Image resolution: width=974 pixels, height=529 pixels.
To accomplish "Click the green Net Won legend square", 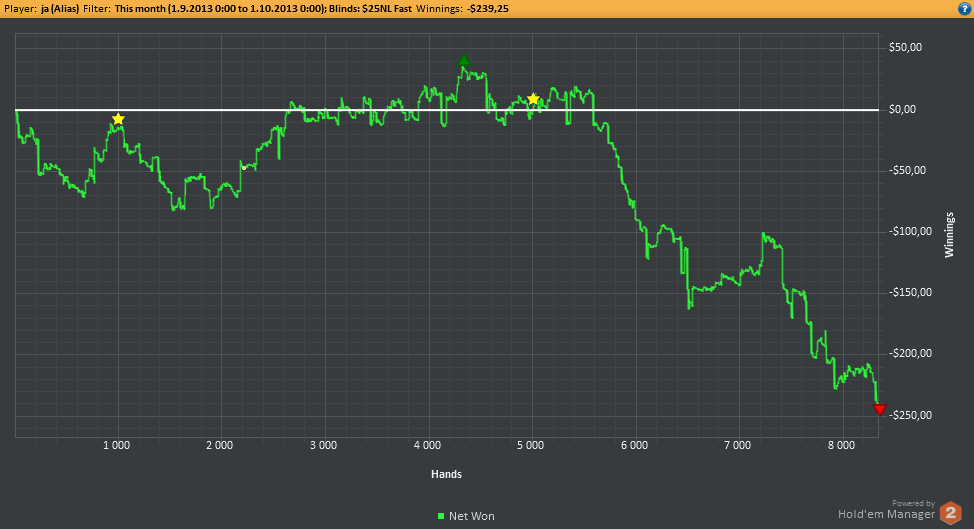I will [x=441, y=516].
